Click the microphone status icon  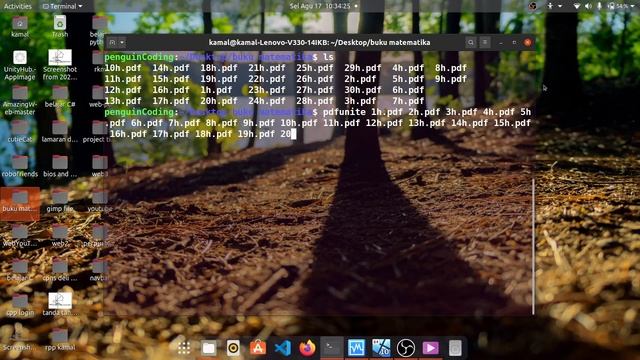pyautogui.click(x=599, y=6)
